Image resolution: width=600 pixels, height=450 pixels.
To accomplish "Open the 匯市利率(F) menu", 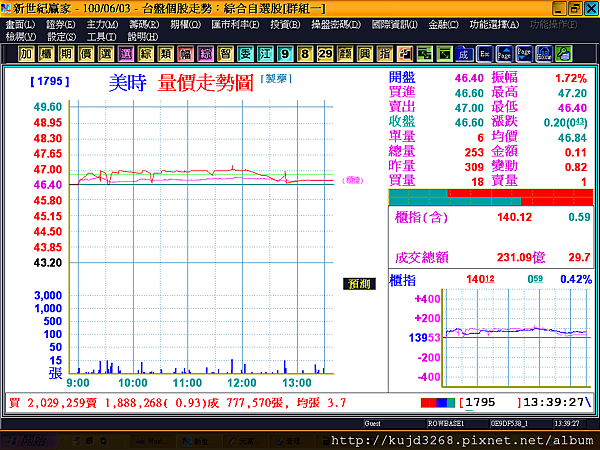I will click(235, 25).
